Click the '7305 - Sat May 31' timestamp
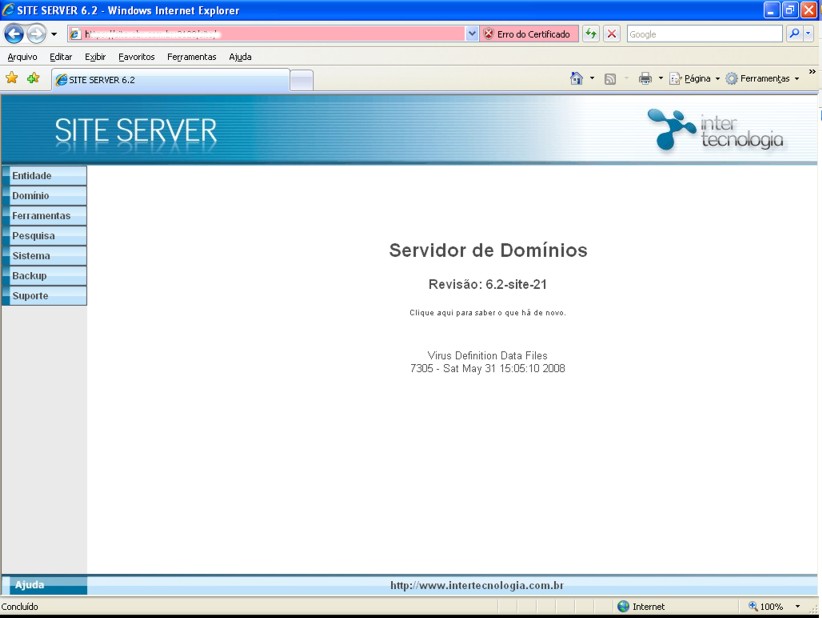Image resolution: width=822 pixels, height=618 pixels. click(488, 368)
